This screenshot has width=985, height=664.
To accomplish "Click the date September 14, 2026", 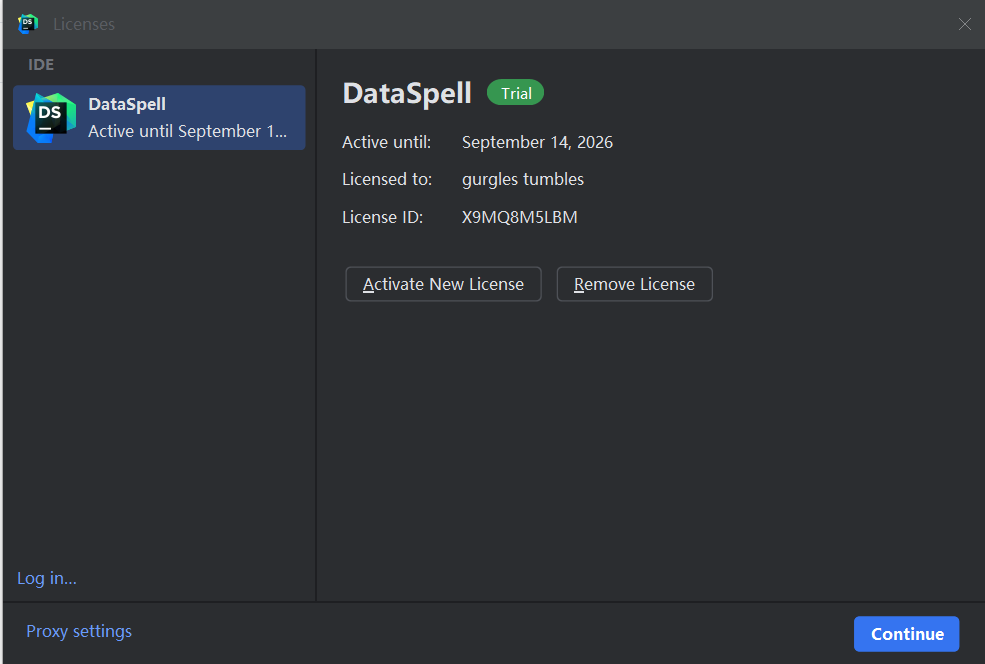I will click(x=537, y=143).
